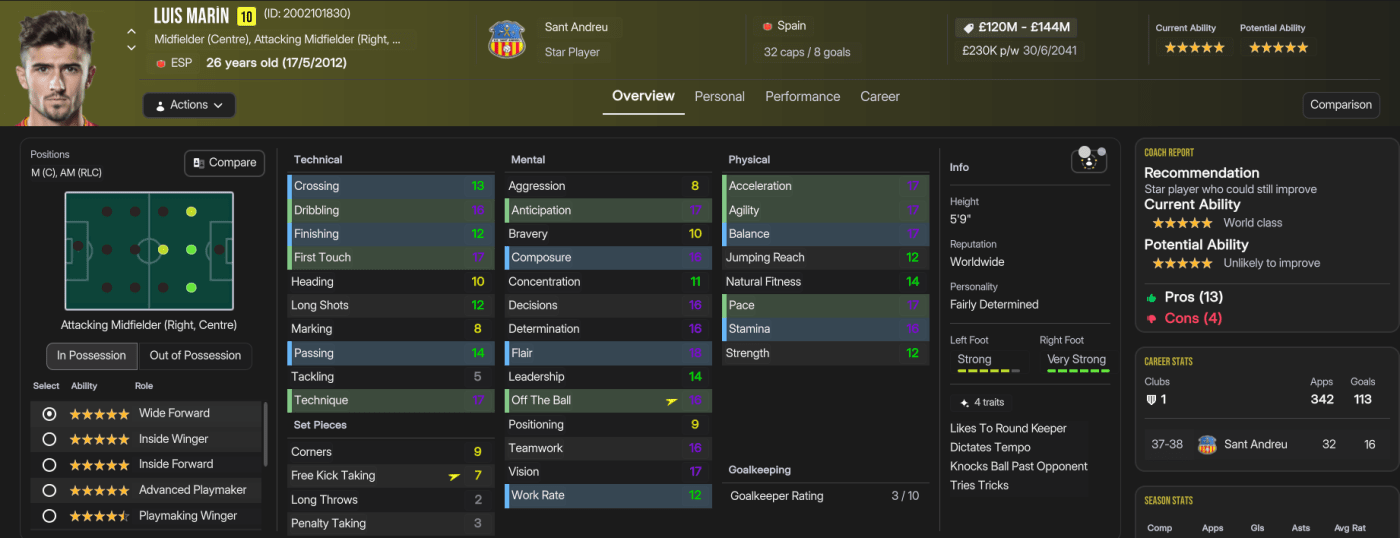The image size is (1400, 538).
Task: Go to previous player with up chevron
Action: [131, 31]
